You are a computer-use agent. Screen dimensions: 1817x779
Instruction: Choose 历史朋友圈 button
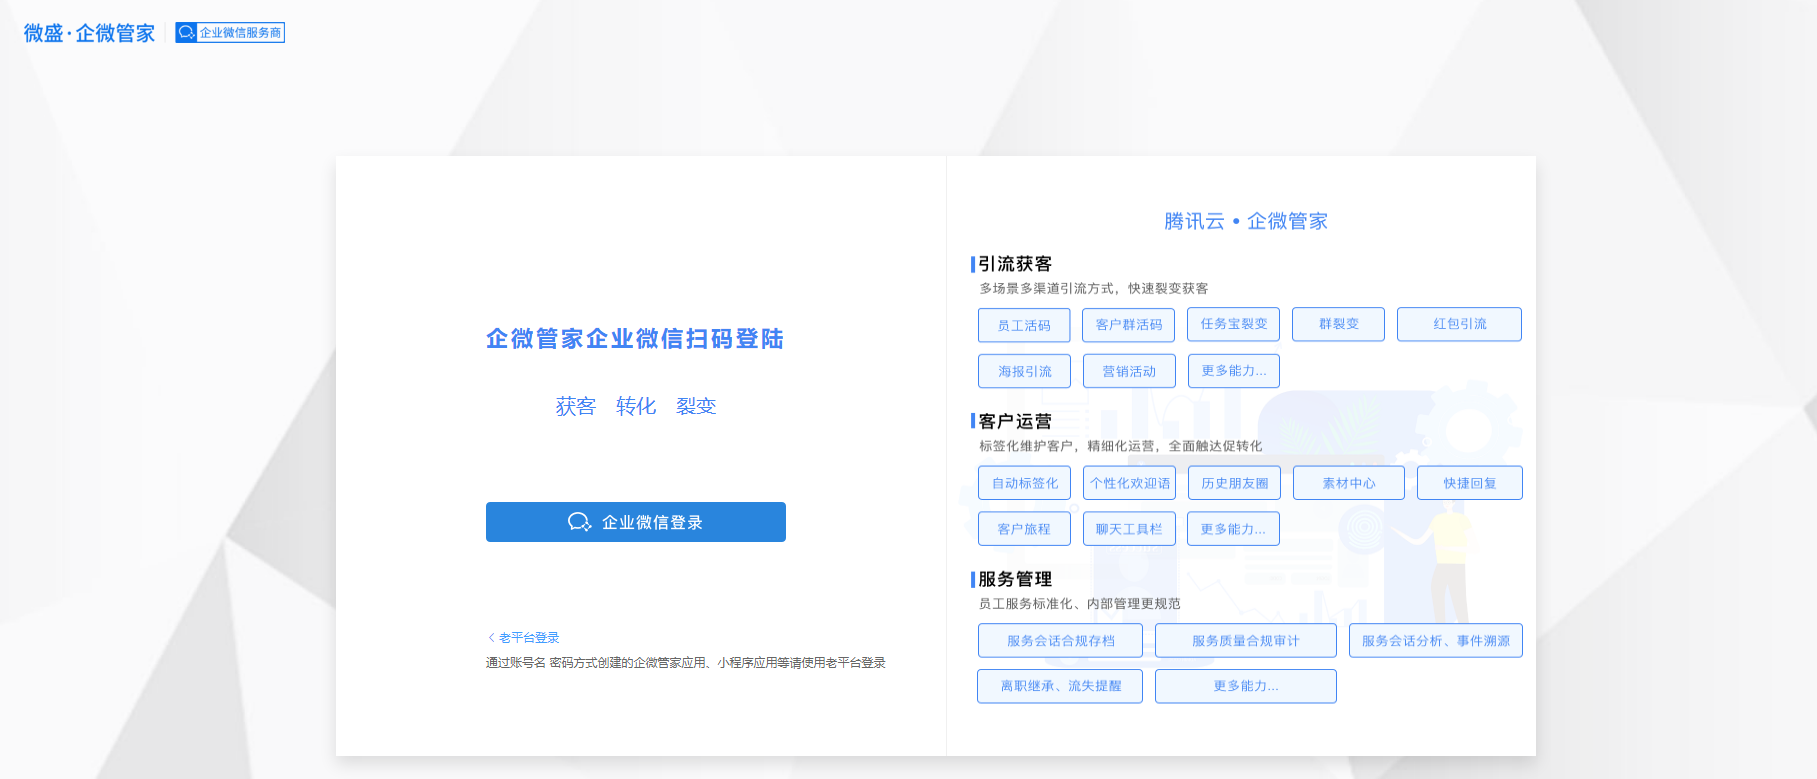click(1235, 483)
